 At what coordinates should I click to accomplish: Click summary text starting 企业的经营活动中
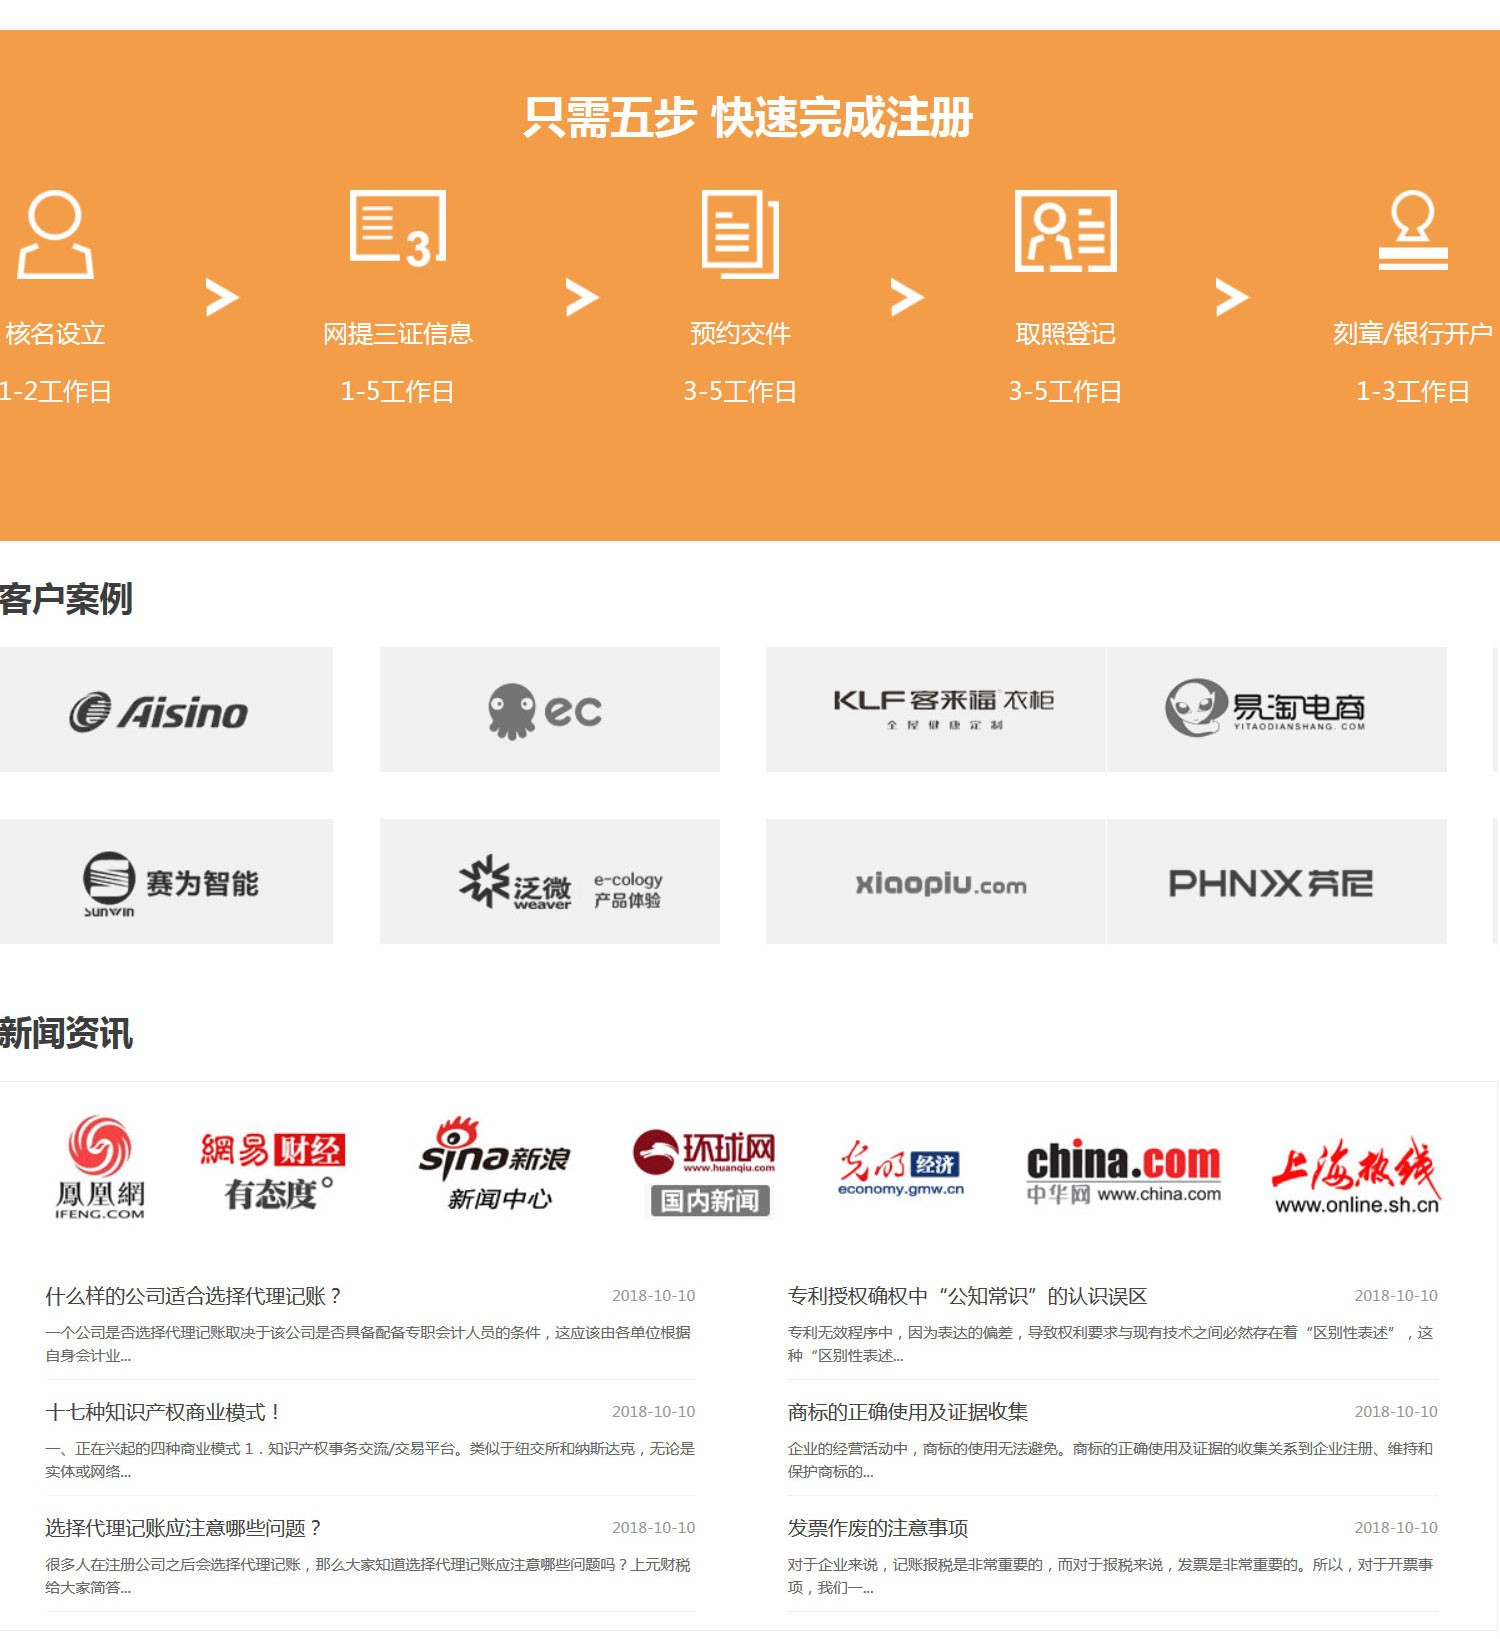(x=1110, y=1460)
